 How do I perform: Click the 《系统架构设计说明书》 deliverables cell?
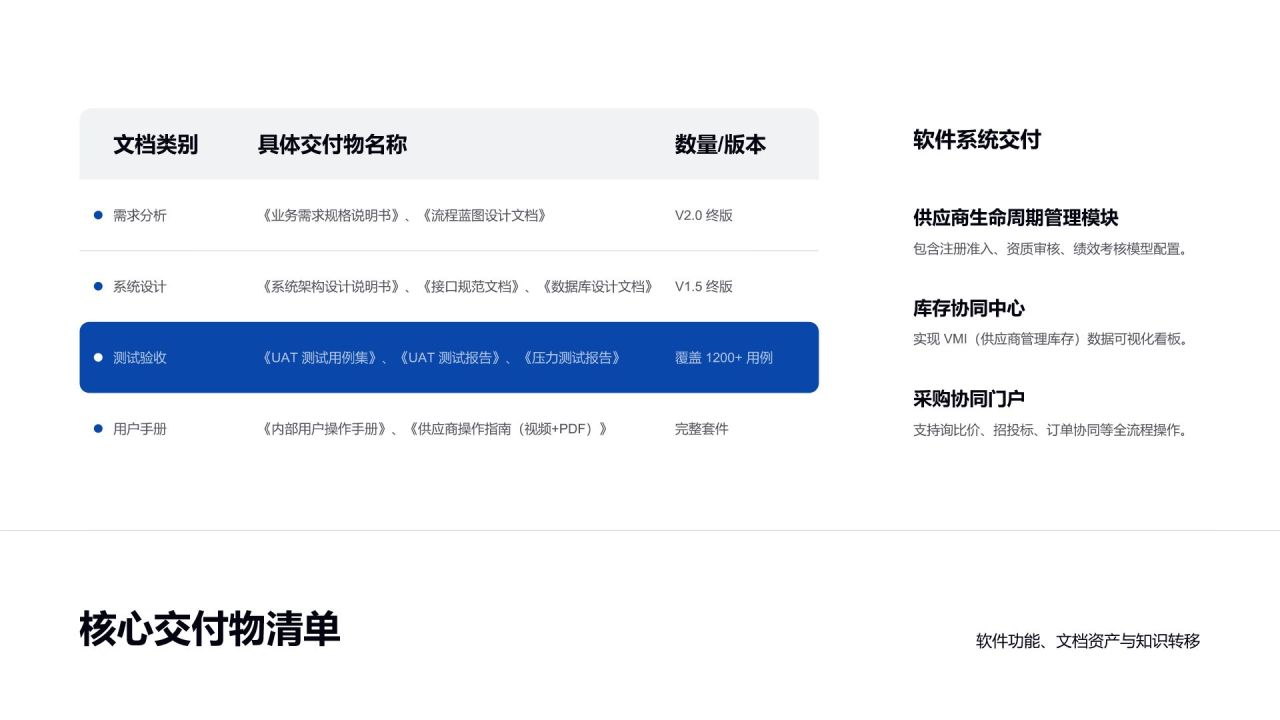point(456,286)
